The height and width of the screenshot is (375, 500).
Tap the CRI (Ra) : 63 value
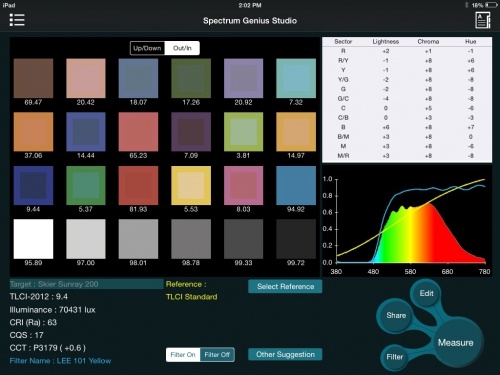point(33,322)
